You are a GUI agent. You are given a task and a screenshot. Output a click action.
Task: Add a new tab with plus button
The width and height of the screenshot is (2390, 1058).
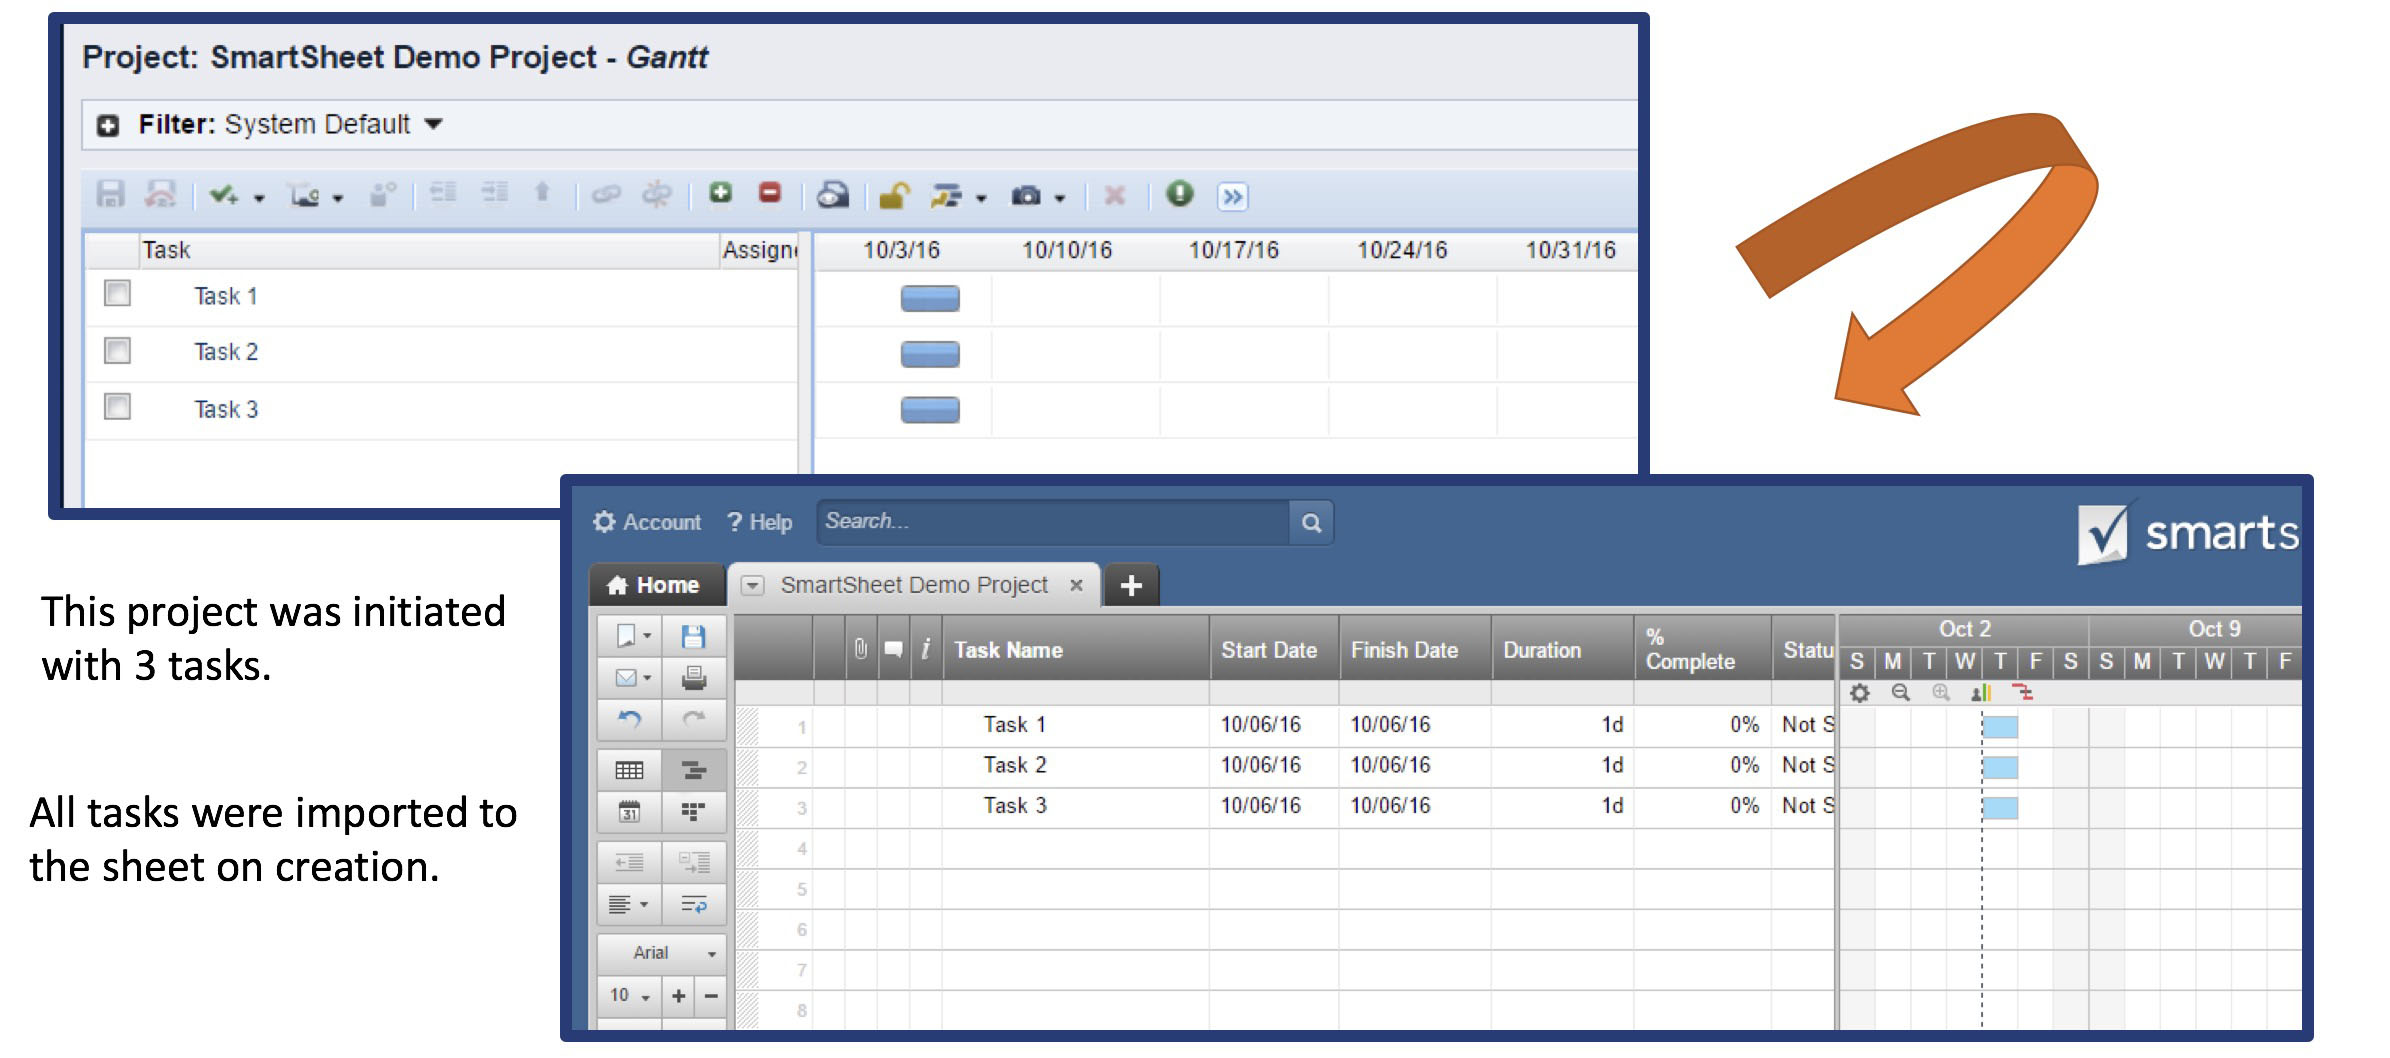coord(1131,585)
